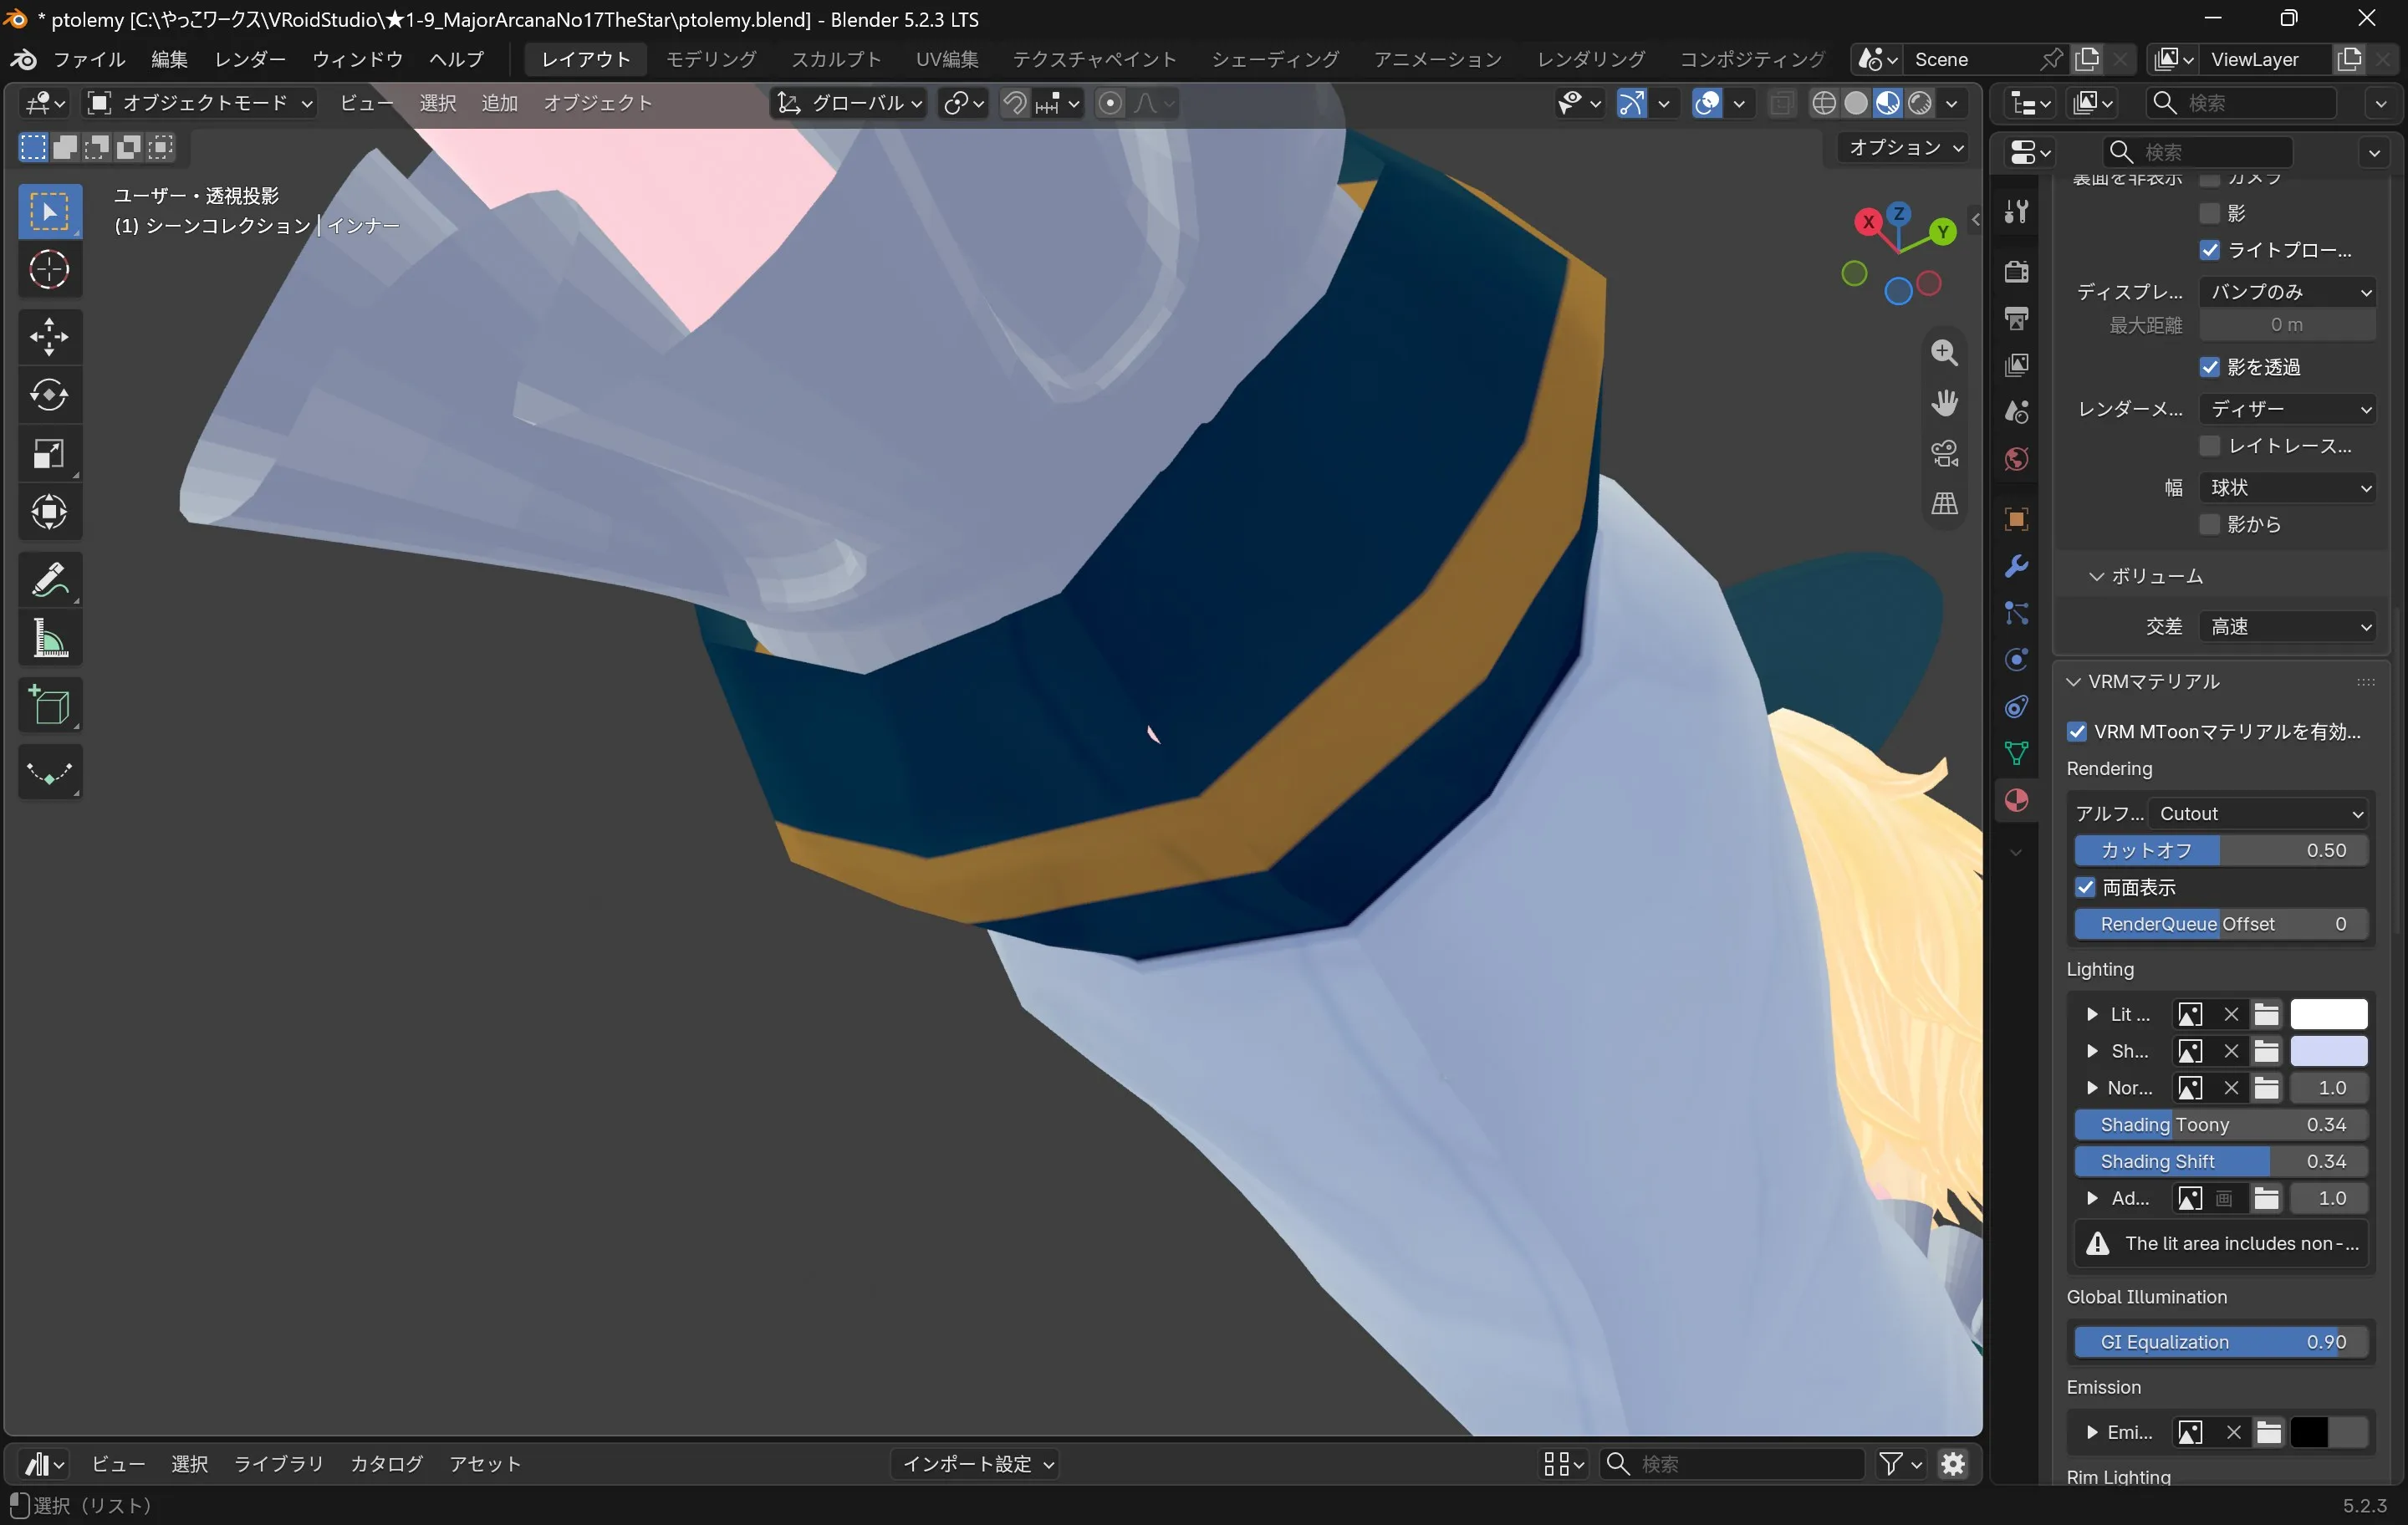This screenshot has height=1525, width=2408.
Task: Uncheck the 両面表示 checkbox
Action: pyautogui.click(x=2085, y=887)
